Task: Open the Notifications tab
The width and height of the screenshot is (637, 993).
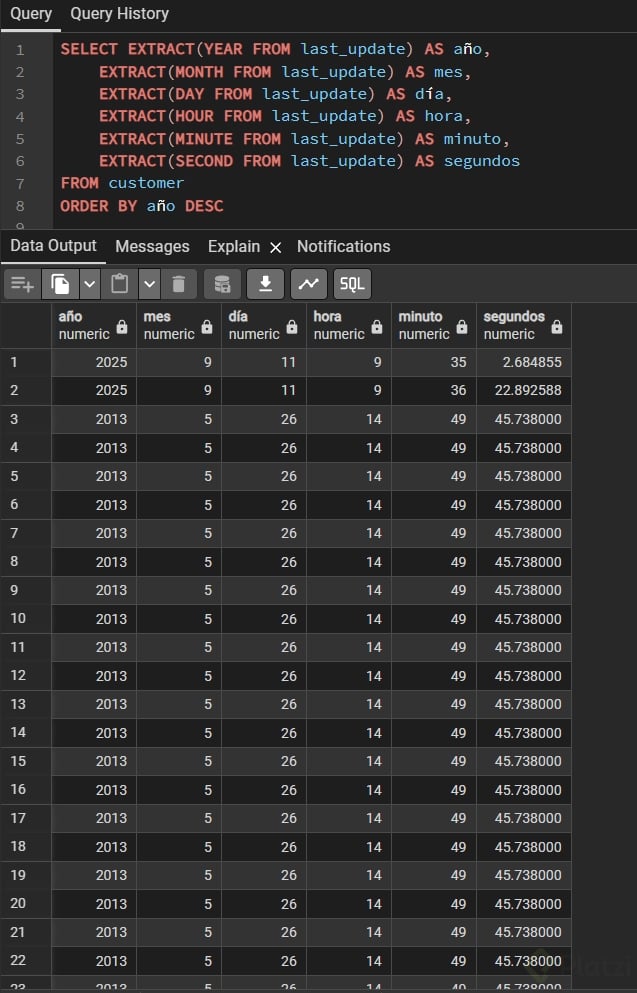Action: (343, 246)
